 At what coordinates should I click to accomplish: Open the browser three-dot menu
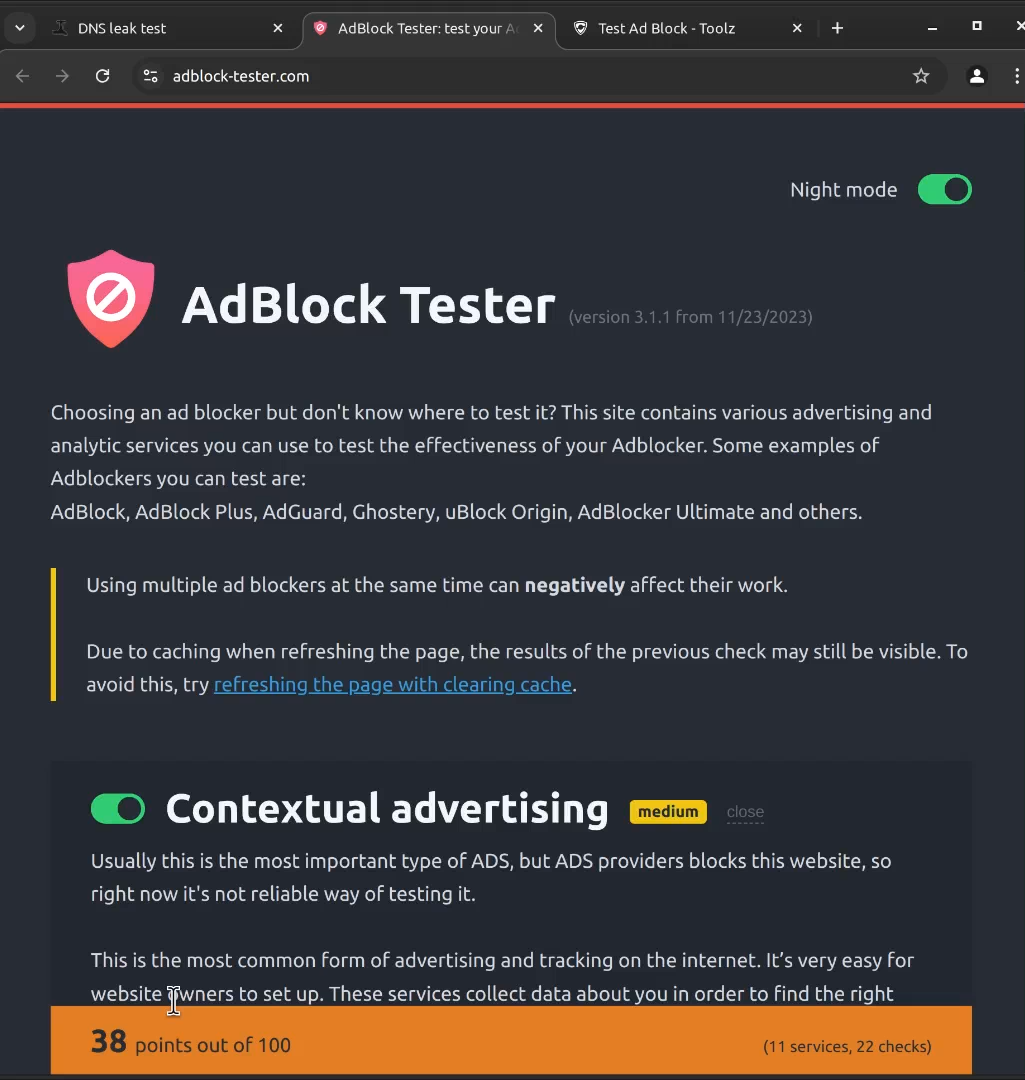pos(1017,76)
